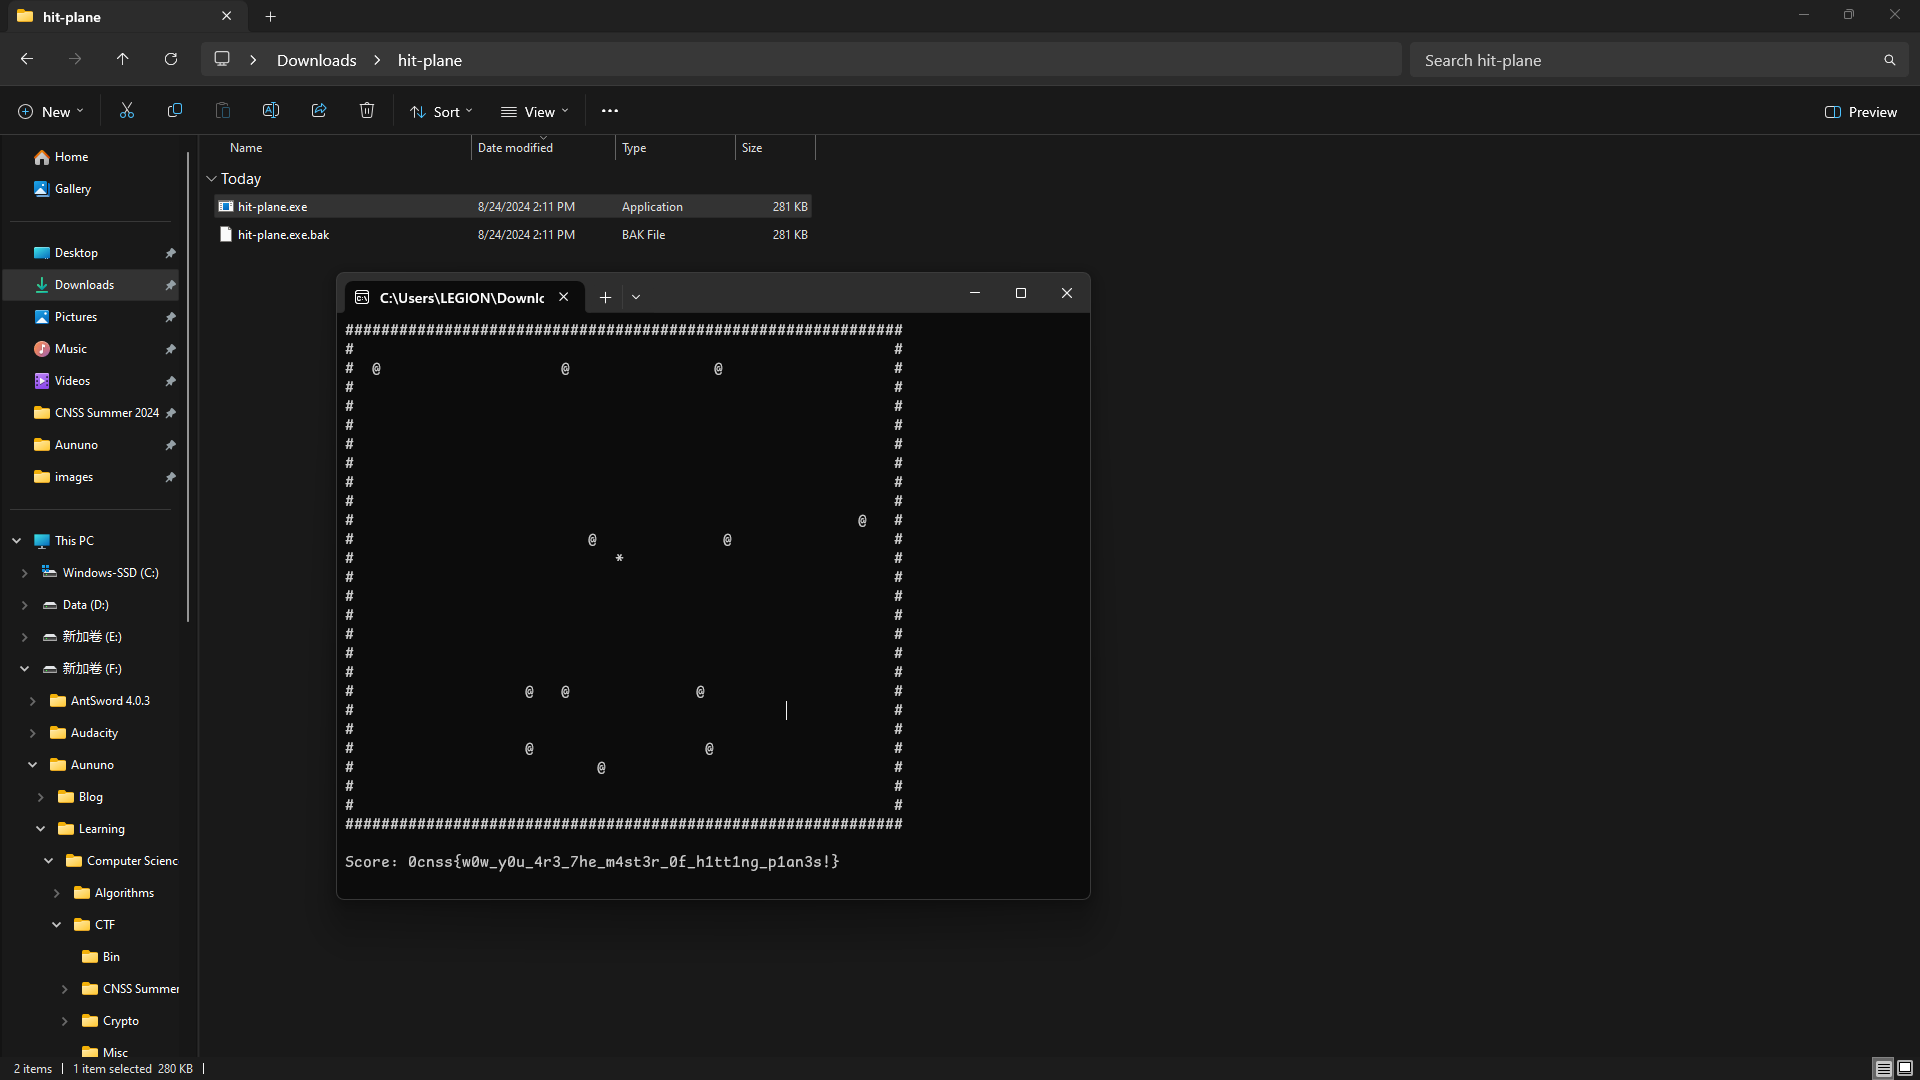Click chevron after Downloads in address bar
Viewport: 1920px width, 1080px height.
[x=377, y=60]
